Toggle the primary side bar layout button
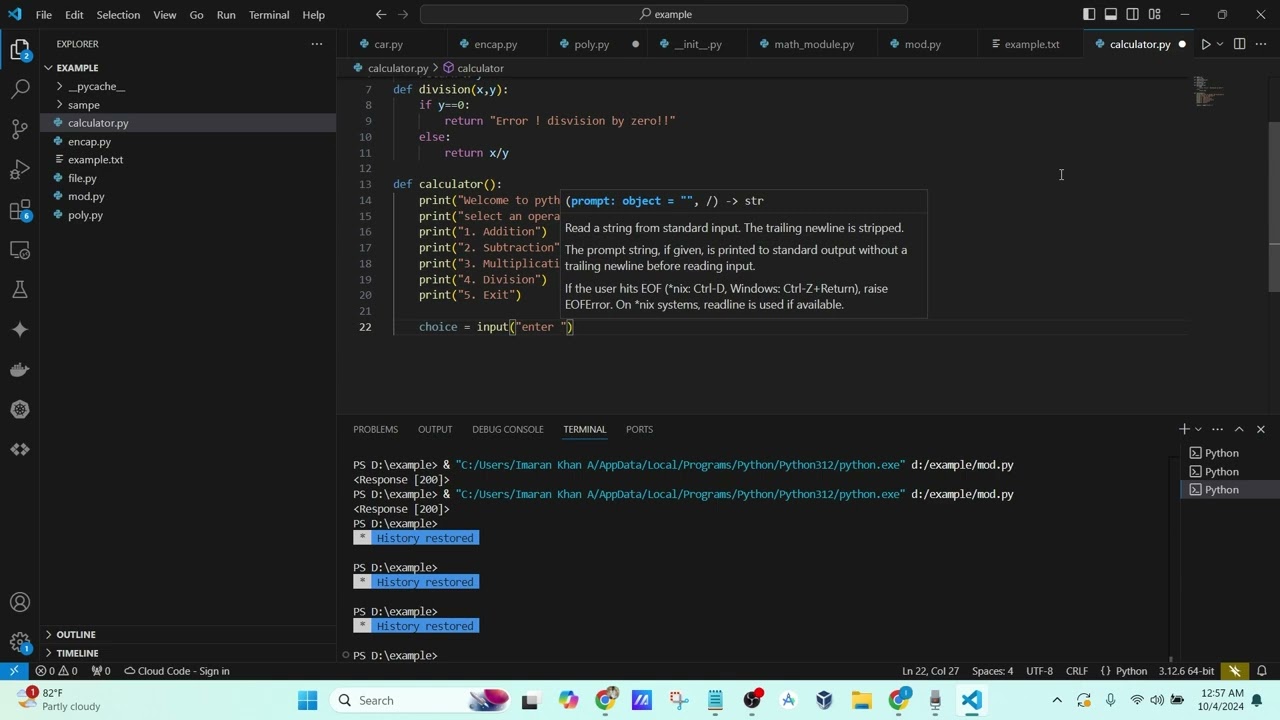The width and height of the screenshot is (1280, 720). point(1089,14)
